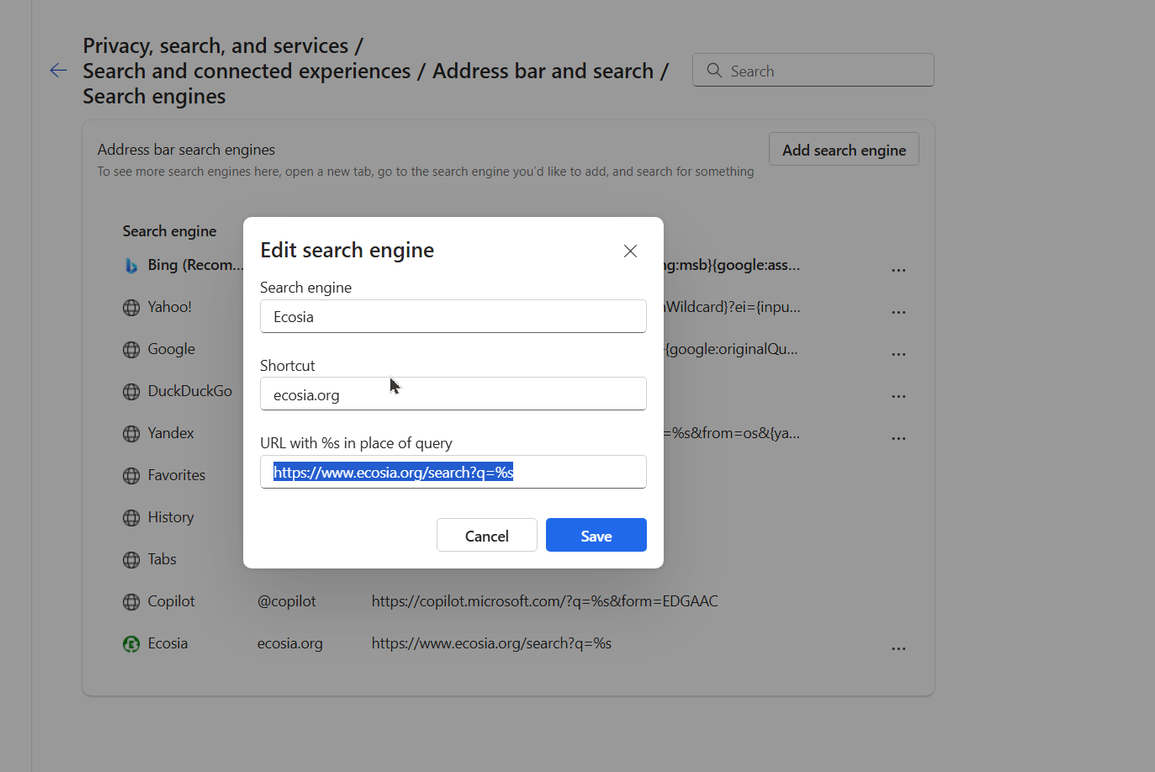This screenshot has height=772, width=1155.
Task: Click Cancel in Edit search engine dialog
Action: [x=487, y=535]
